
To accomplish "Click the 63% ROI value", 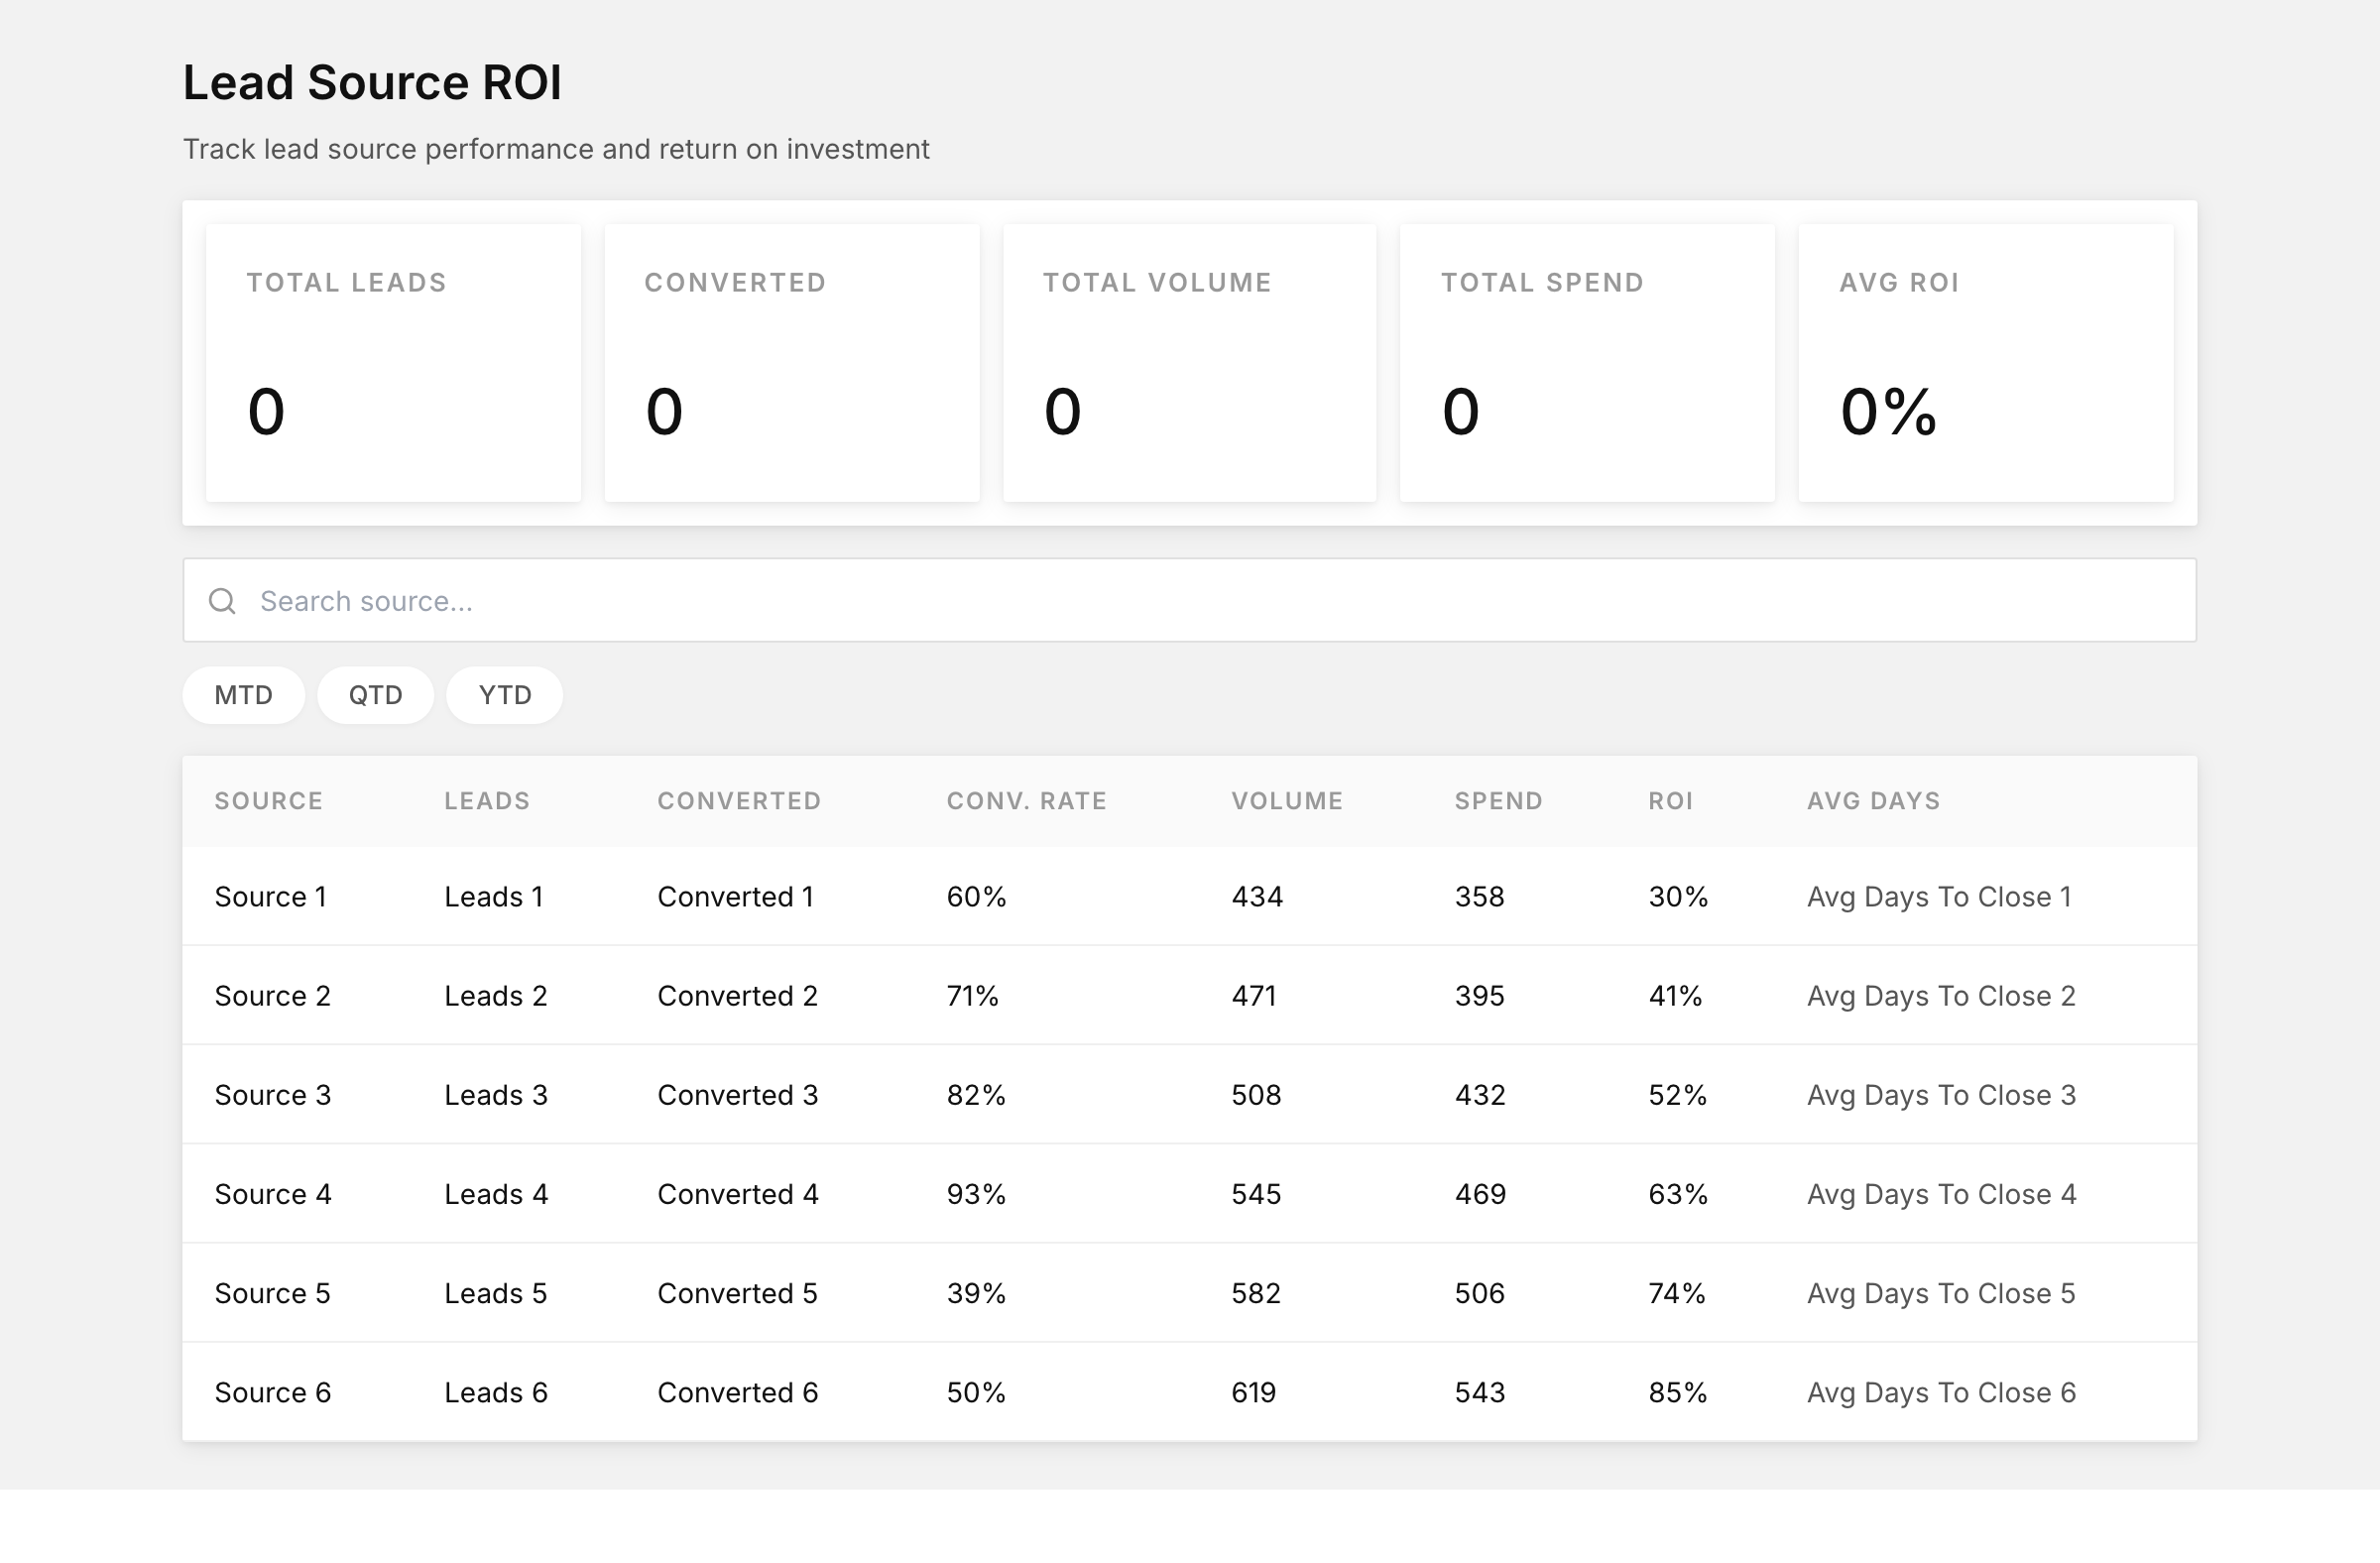I will pos(1678,1194).
